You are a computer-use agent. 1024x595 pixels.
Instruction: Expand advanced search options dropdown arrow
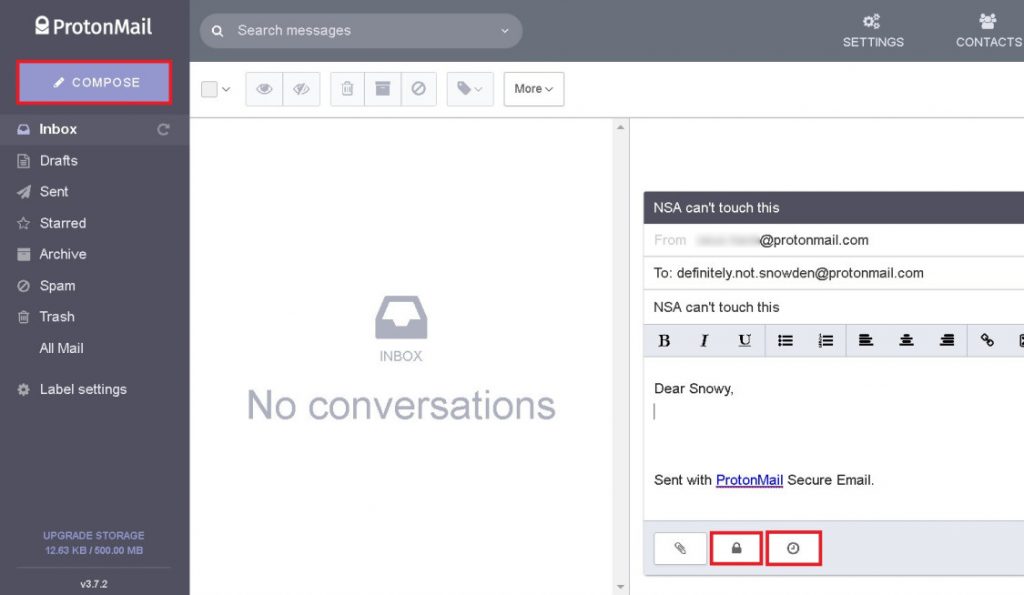[x=504, y=31]
